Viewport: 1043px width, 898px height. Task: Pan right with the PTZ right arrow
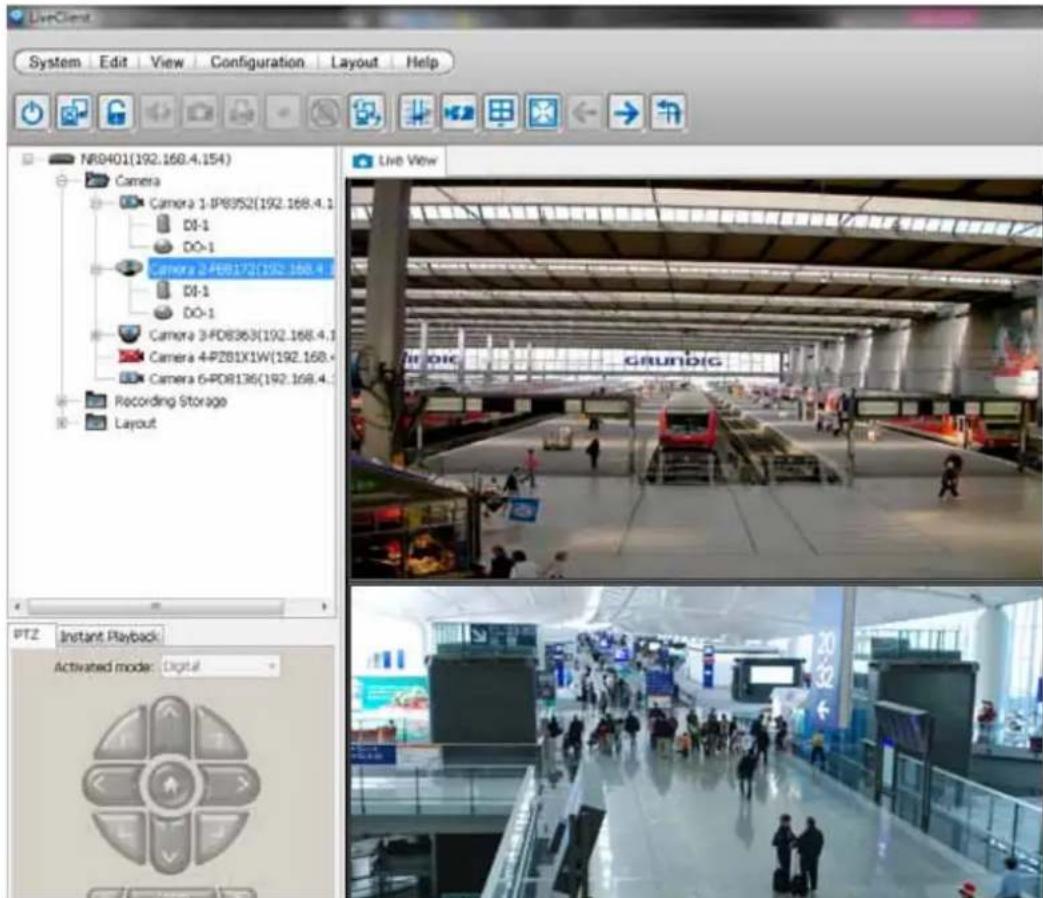point(232,785)
